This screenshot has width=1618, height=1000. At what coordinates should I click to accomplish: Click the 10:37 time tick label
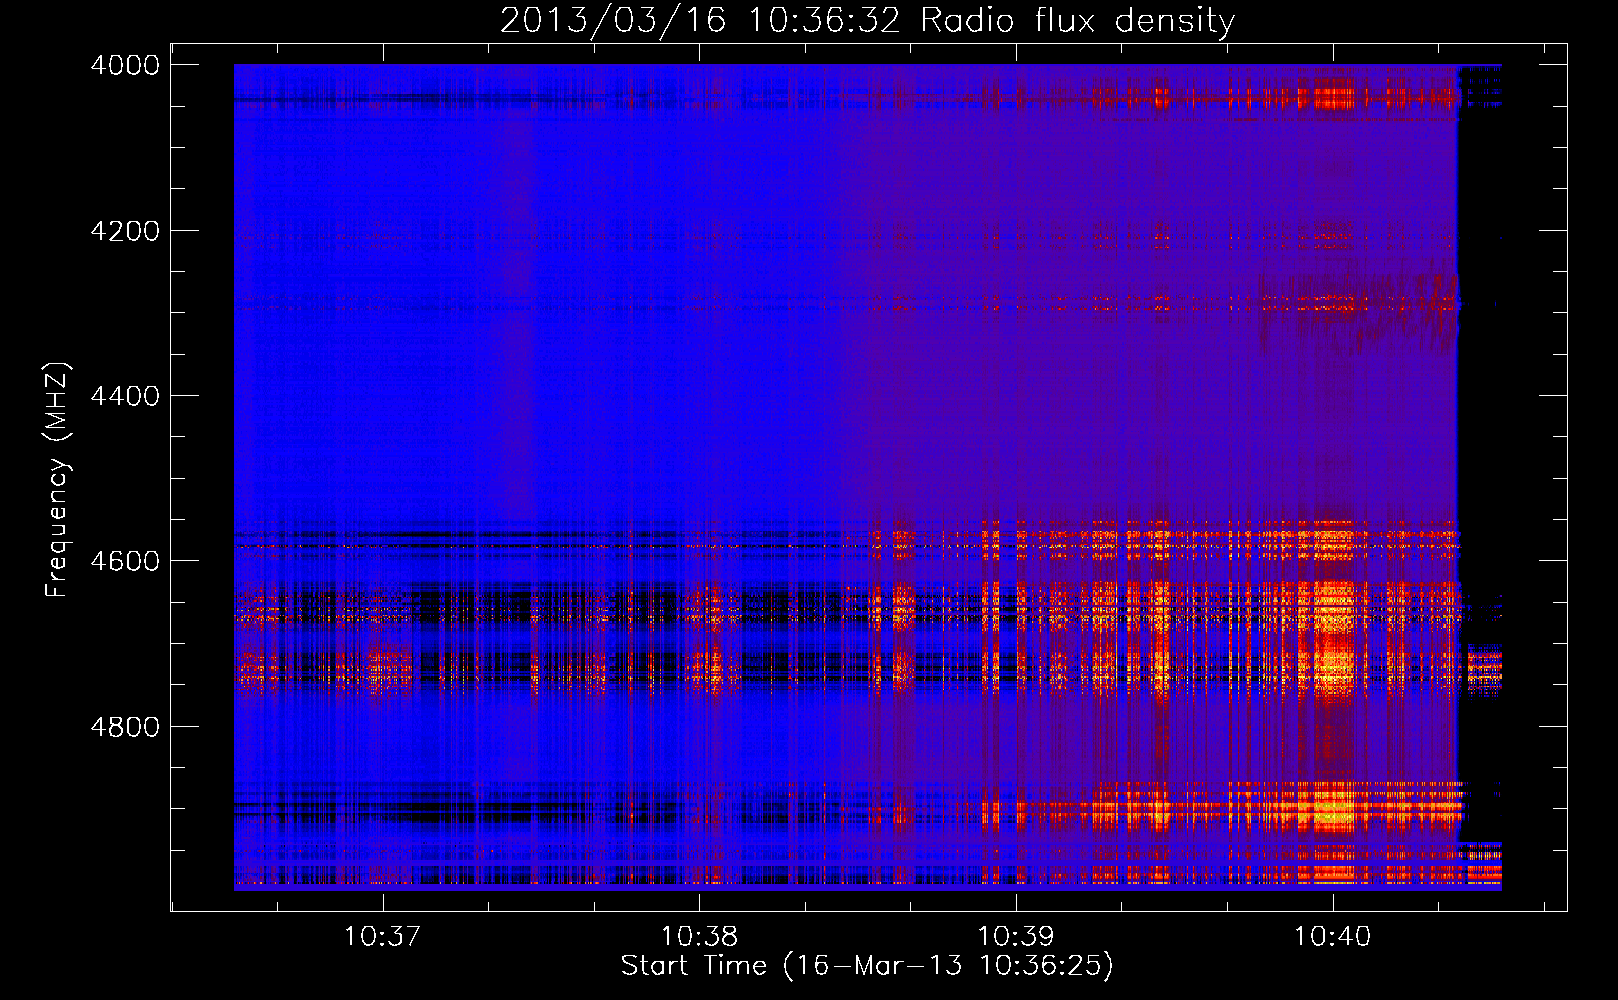pos(382,937)
